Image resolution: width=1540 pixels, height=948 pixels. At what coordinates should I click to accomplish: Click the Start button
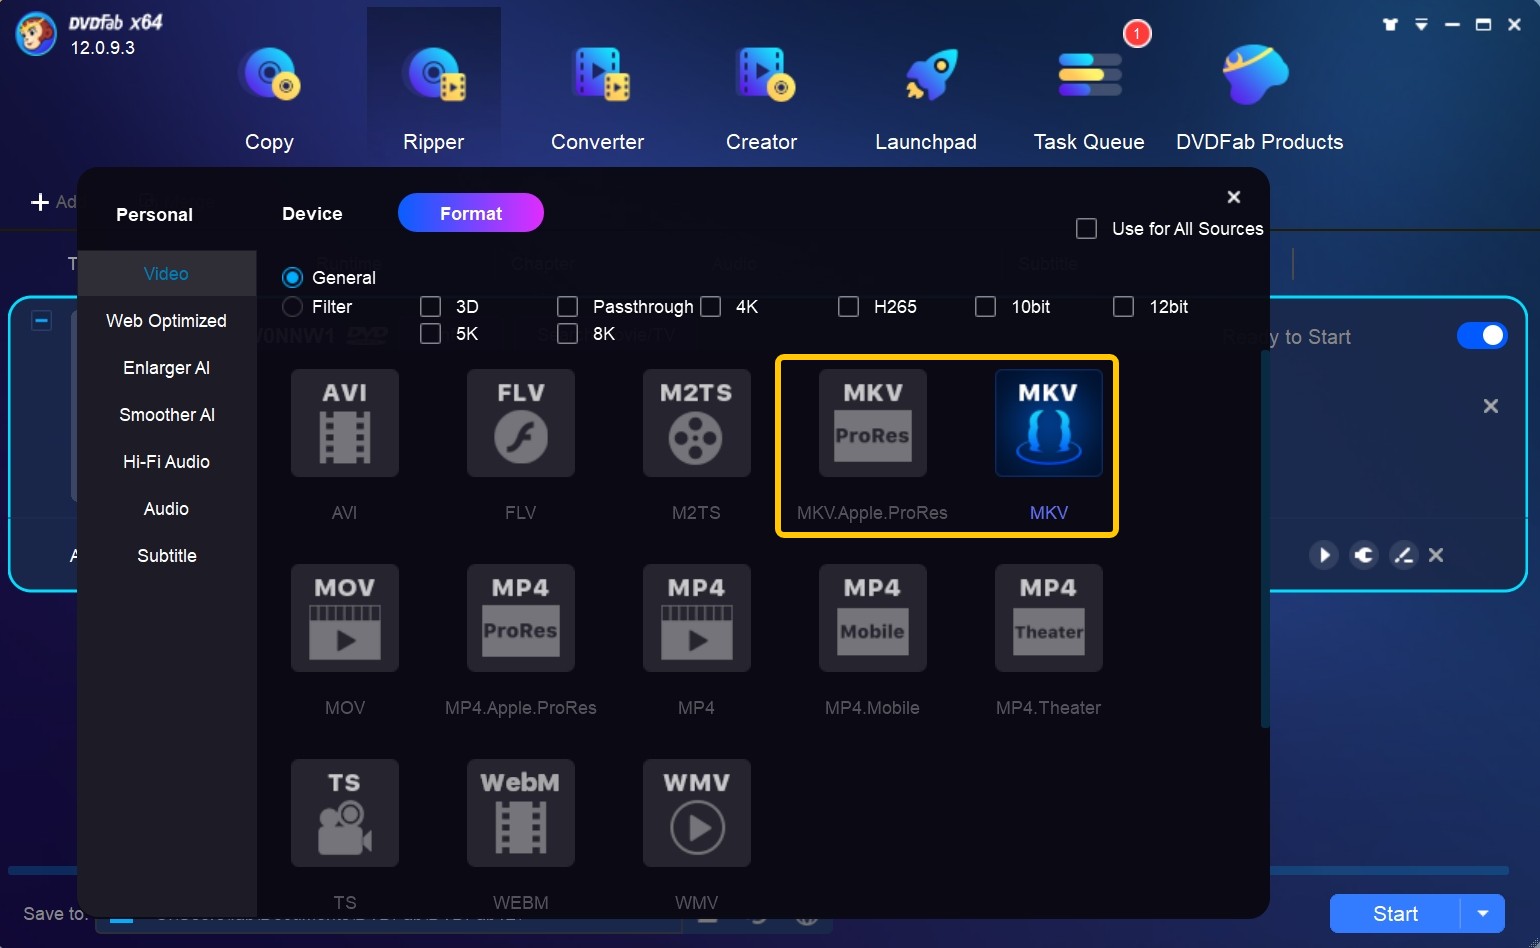tap(1395, 913)
